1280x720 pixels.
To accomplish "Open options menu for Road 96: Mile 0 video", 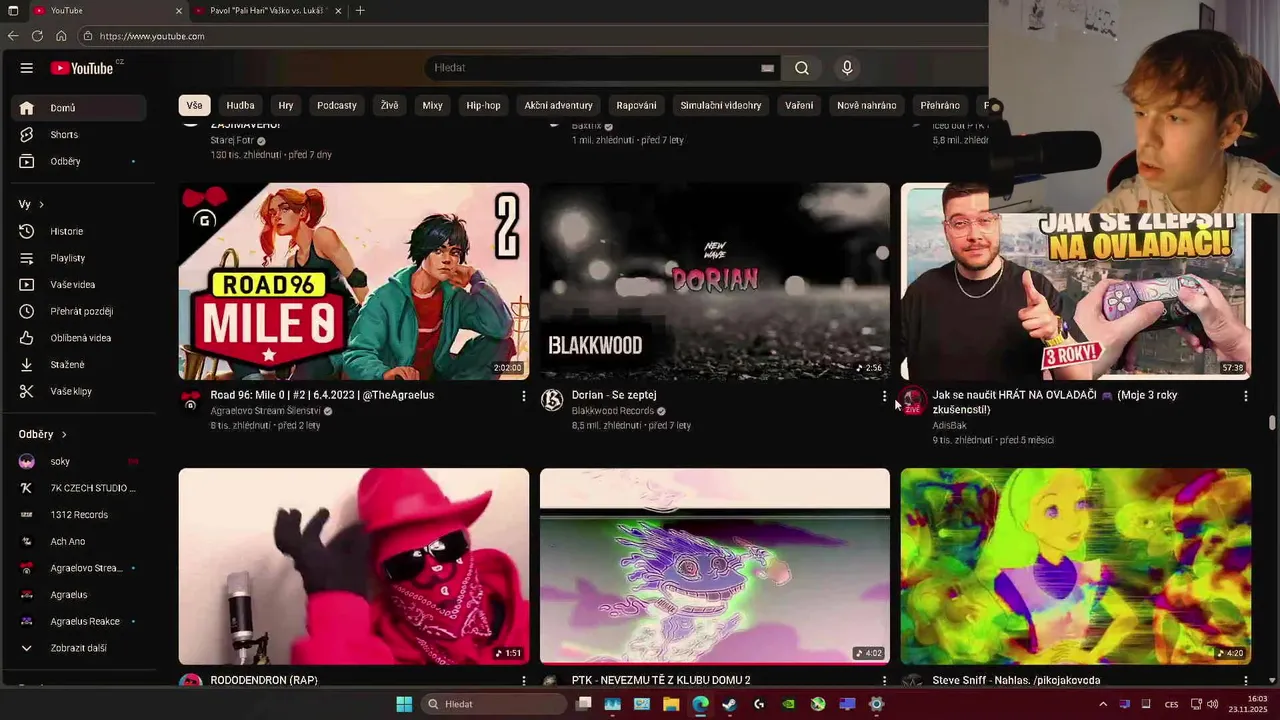I will (523, 396).
